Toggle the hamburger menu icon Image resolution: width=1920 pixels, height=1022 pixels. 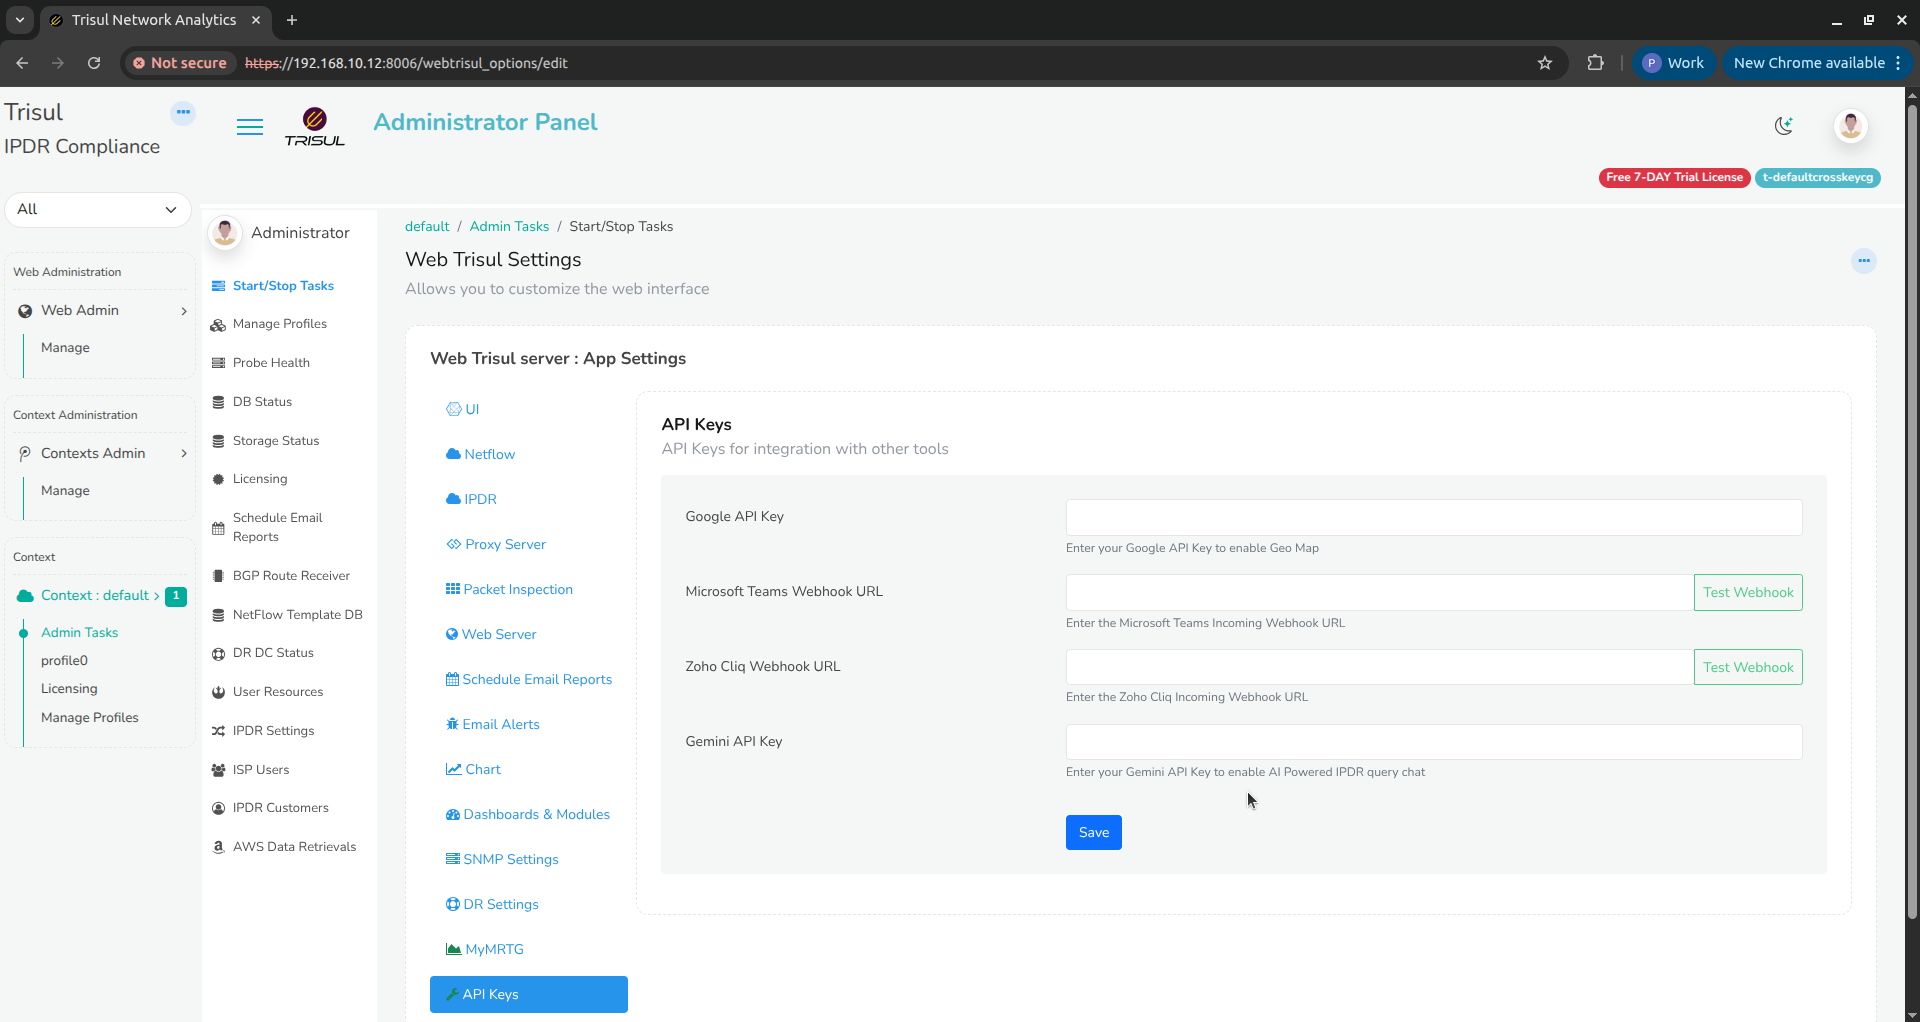click(250, 127)
